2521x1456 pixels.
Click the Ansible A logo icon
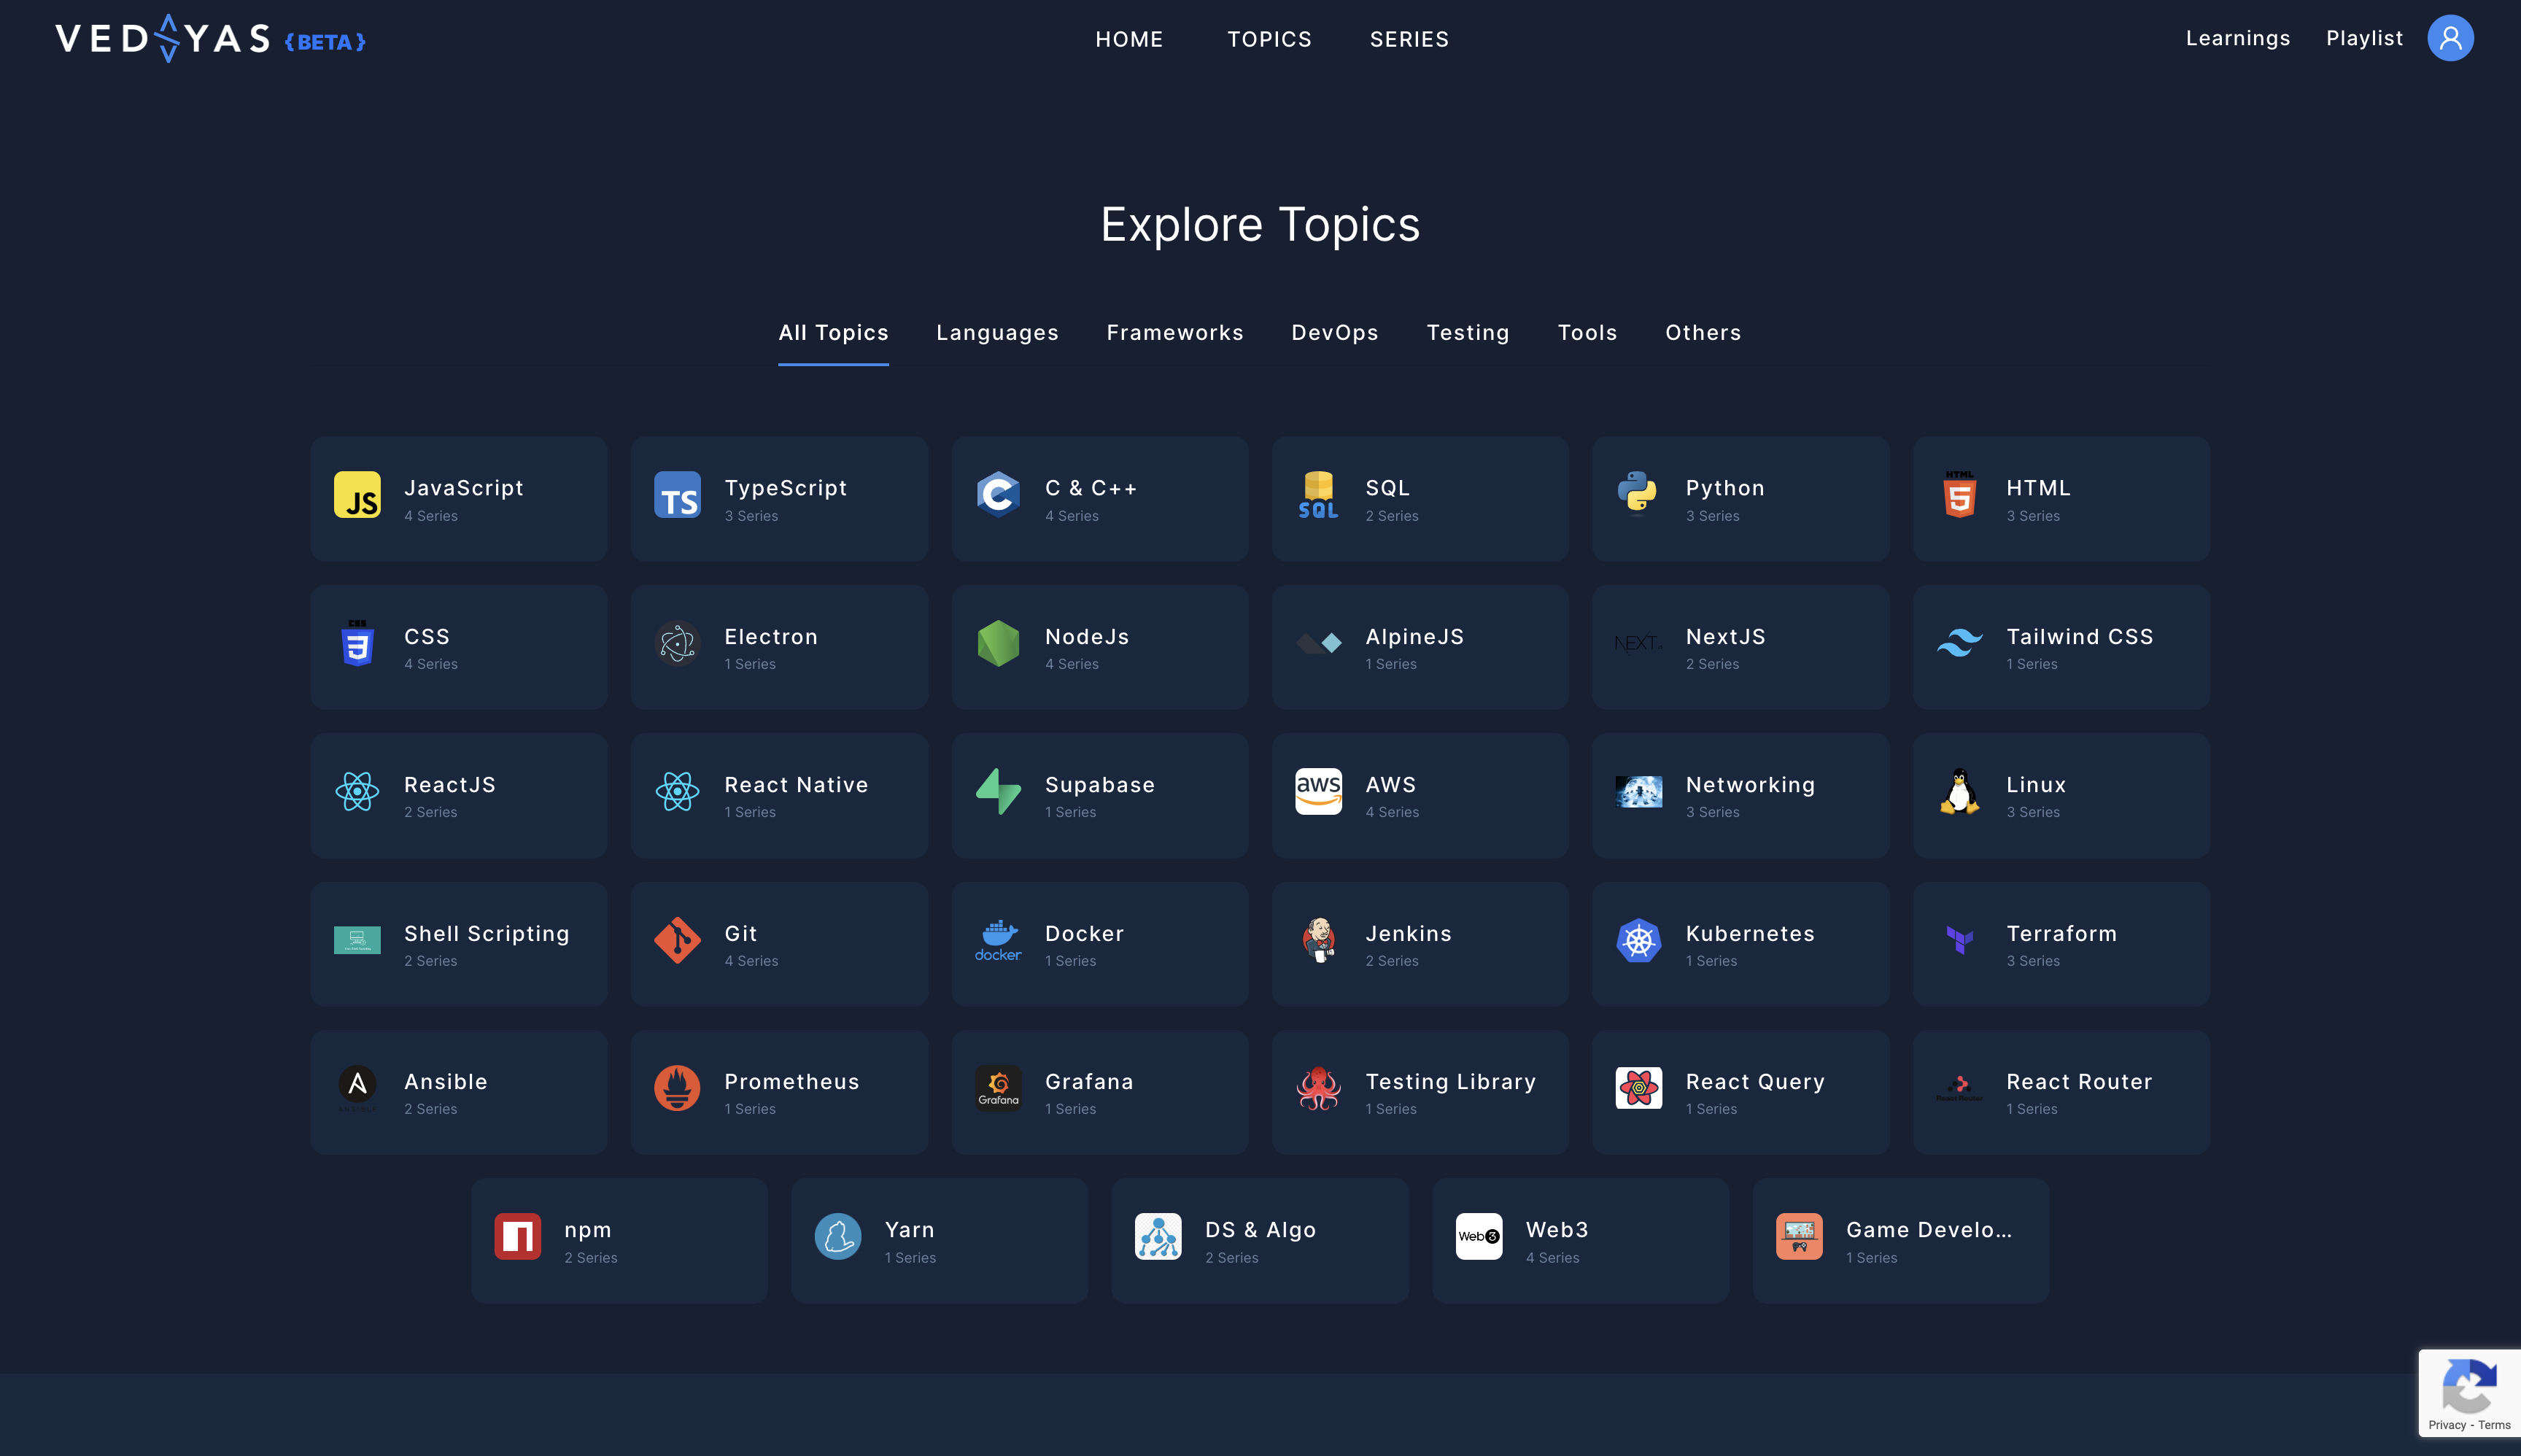coord(357,1088)
